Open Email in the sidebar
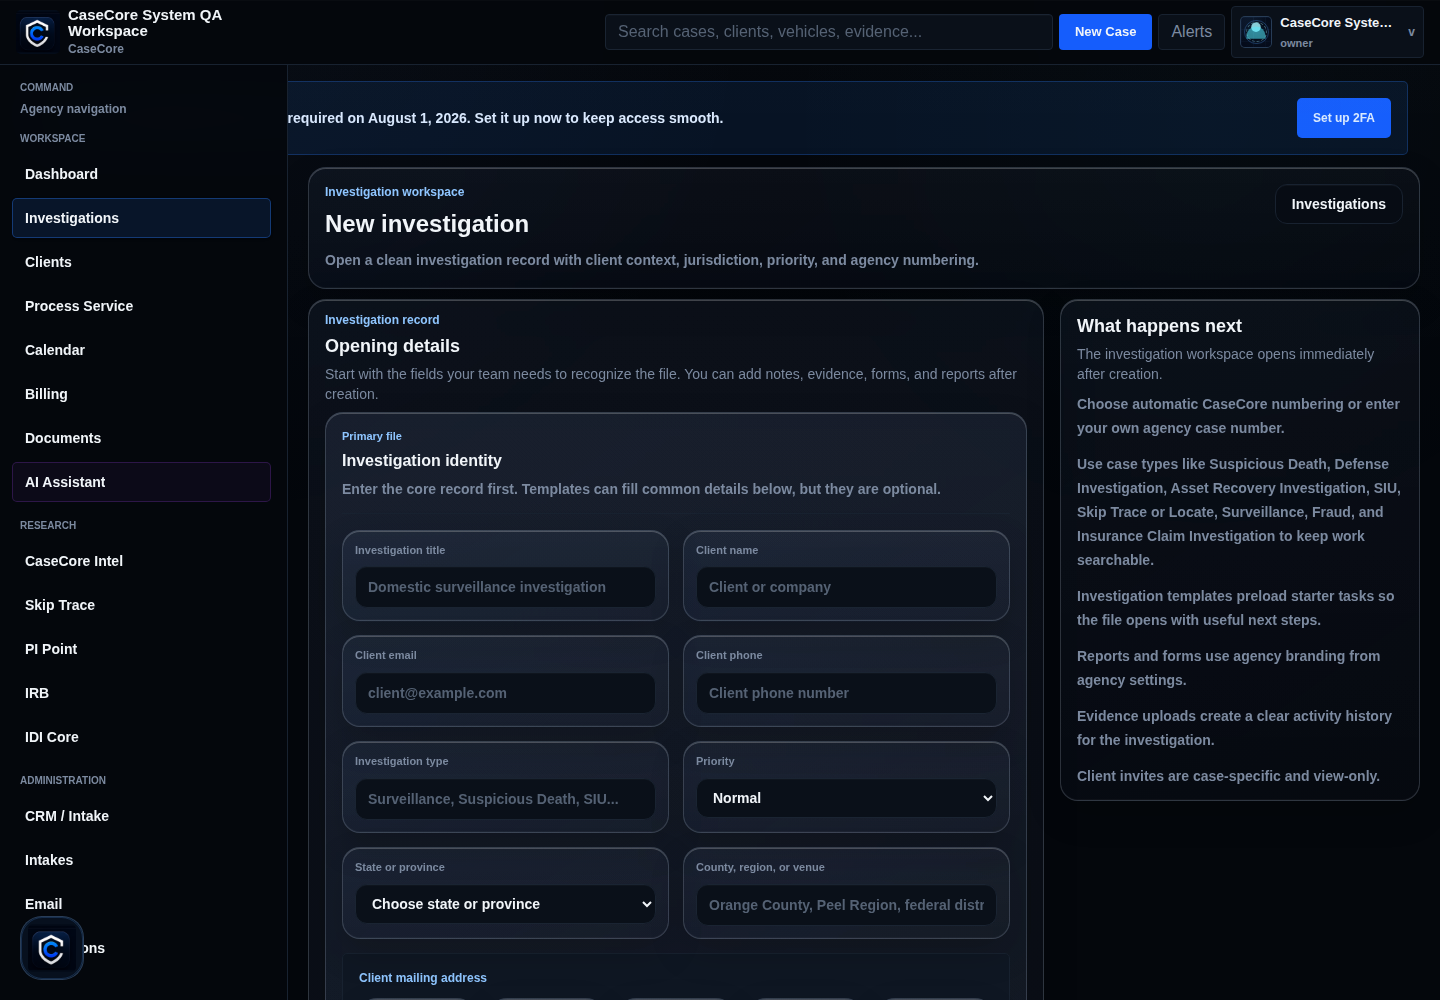The width and height of the screenshot is (1440, 1000). click(x=141, y=904)
